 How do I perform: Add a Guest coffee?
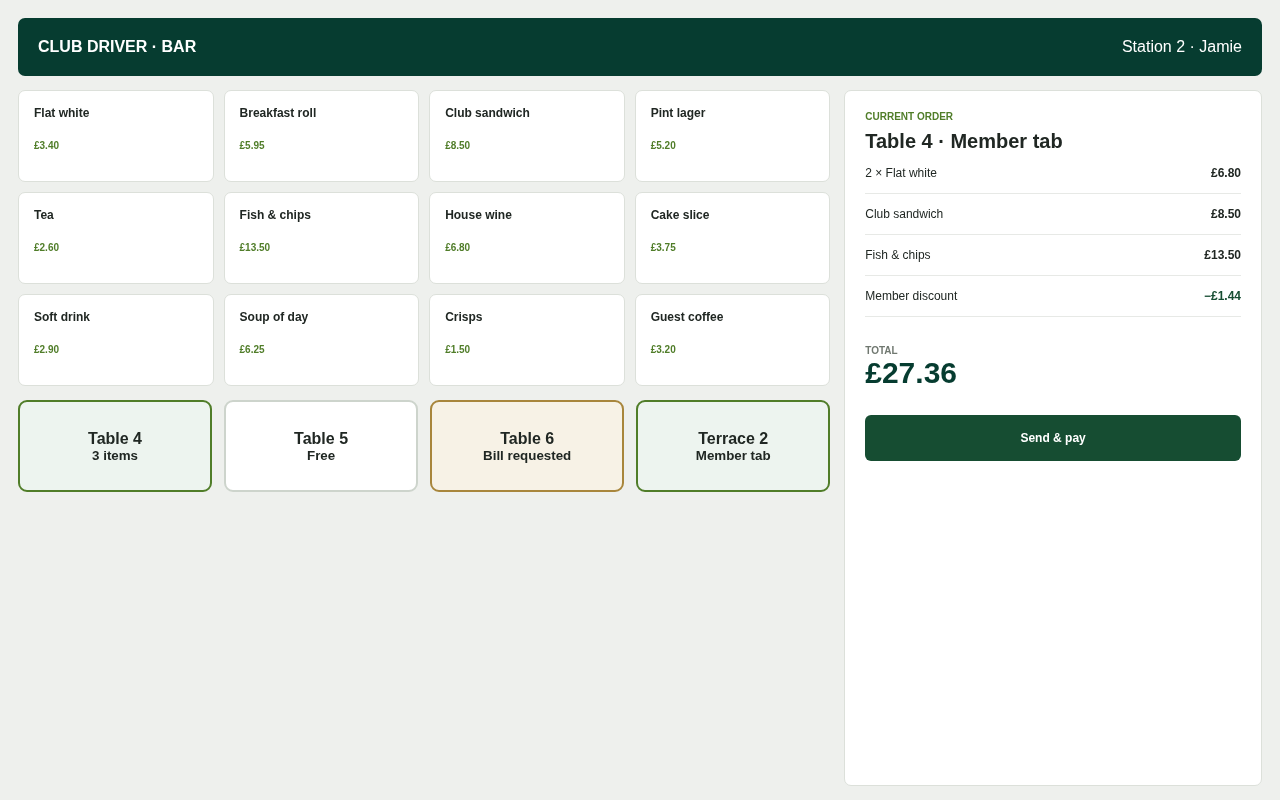[x=732, y=340]
